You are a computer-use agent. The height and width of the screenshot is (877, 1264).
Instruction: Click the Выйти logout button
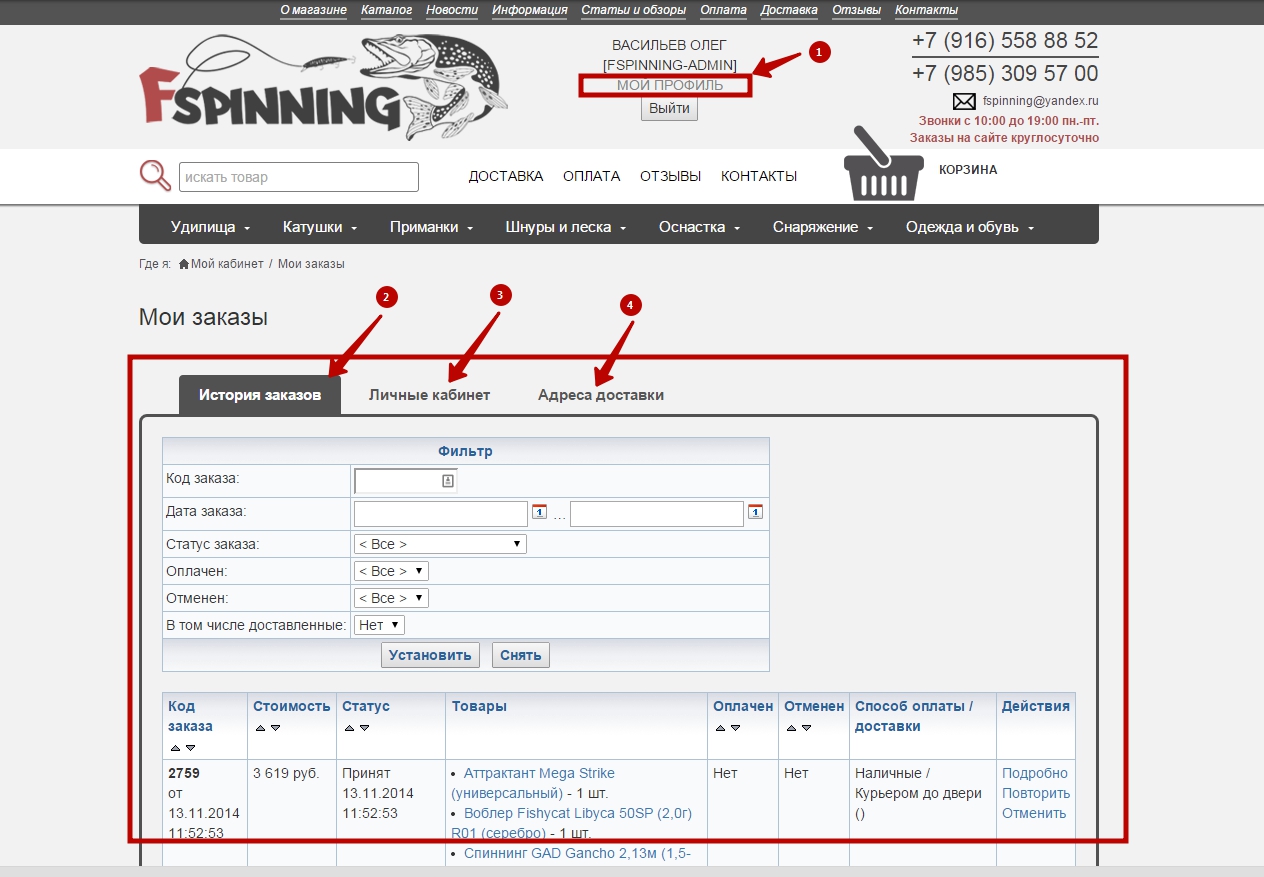pyautogui.click(x=669, y=109)
